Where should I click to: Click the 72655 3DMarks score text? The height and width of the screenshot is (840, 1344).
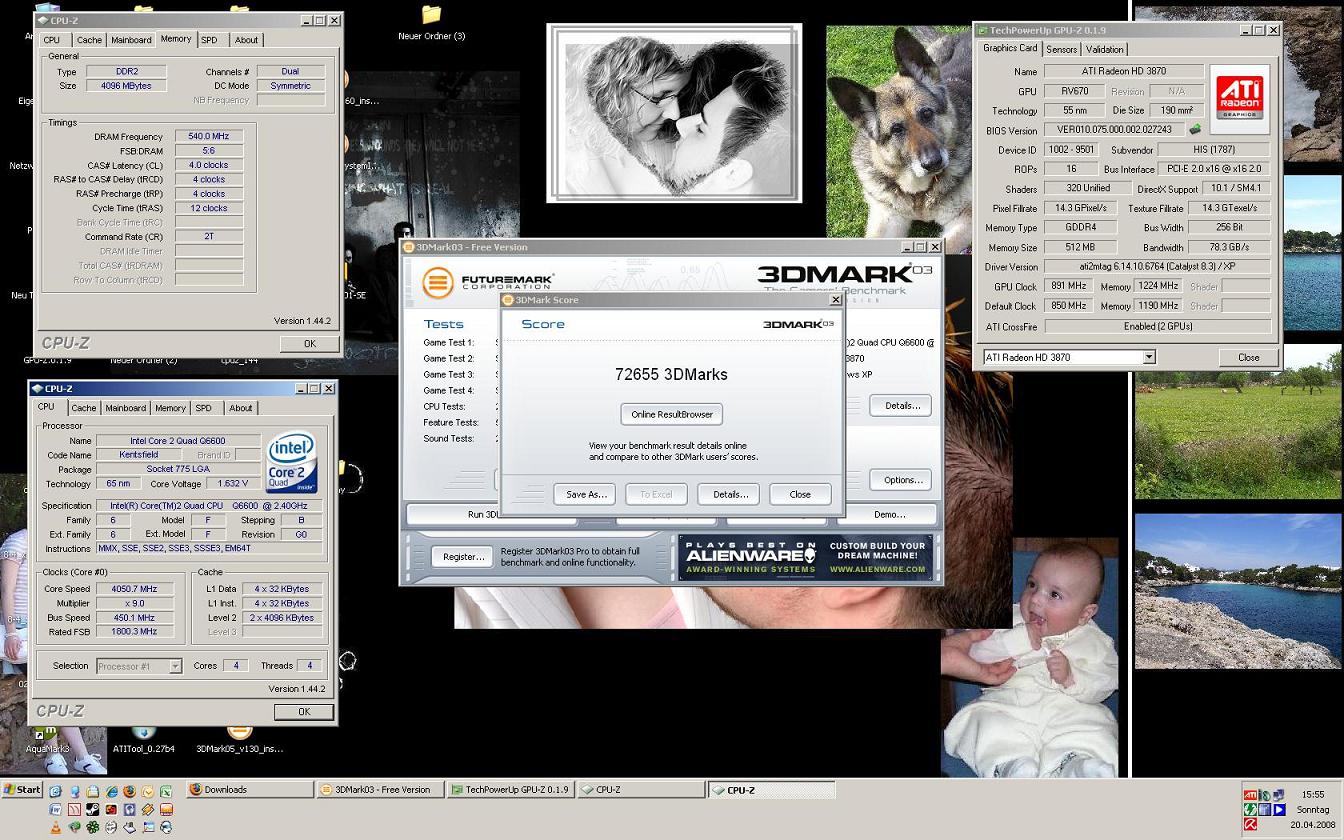tap(671, 374)
